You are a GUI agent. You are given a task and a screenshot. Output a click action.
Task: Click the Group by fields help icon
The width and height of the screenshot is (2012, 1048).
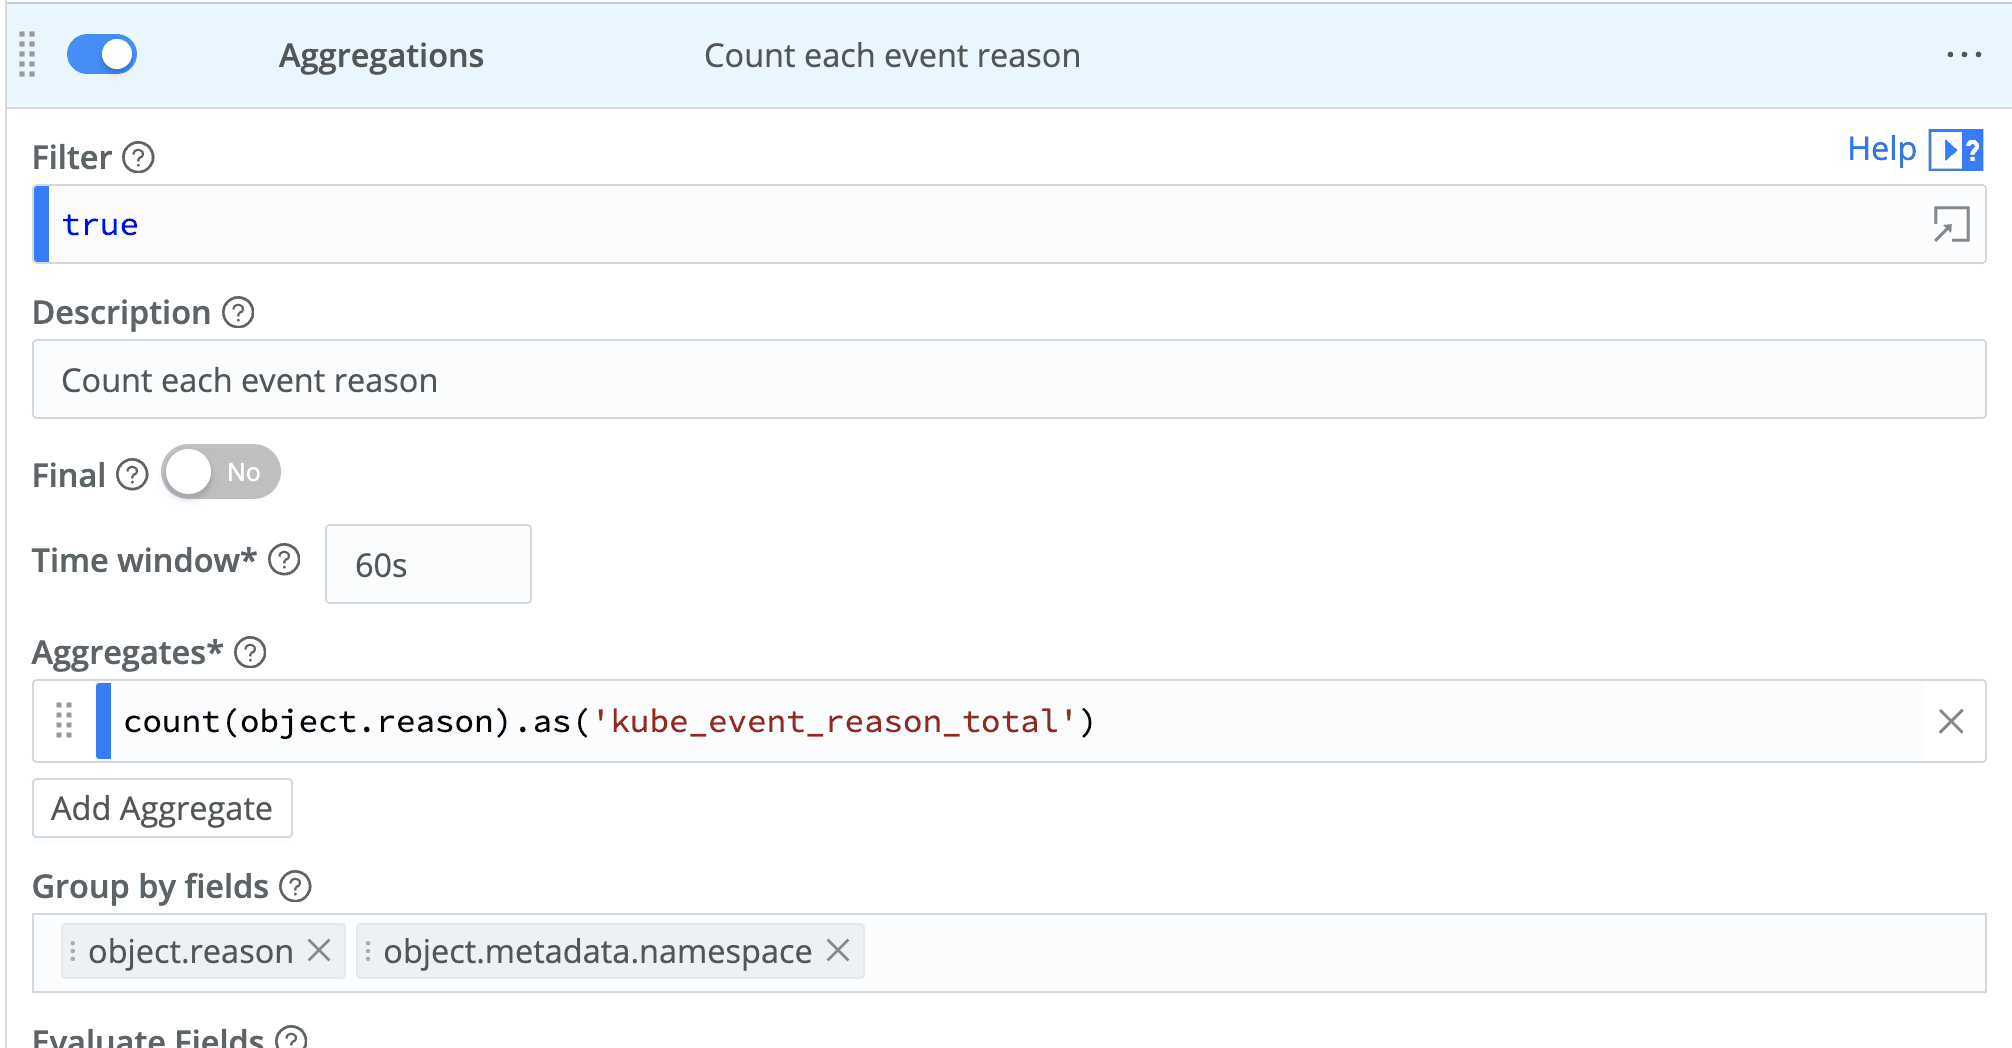click(x=295, y=886)
